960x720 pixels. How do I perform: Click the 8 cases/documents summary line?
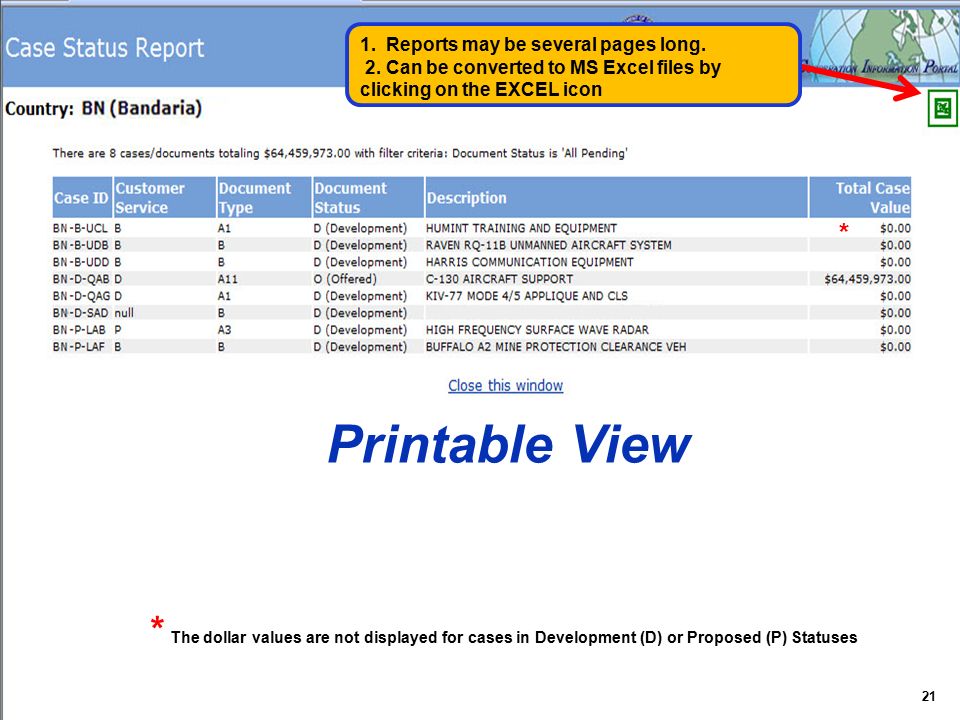click(340, 153)
